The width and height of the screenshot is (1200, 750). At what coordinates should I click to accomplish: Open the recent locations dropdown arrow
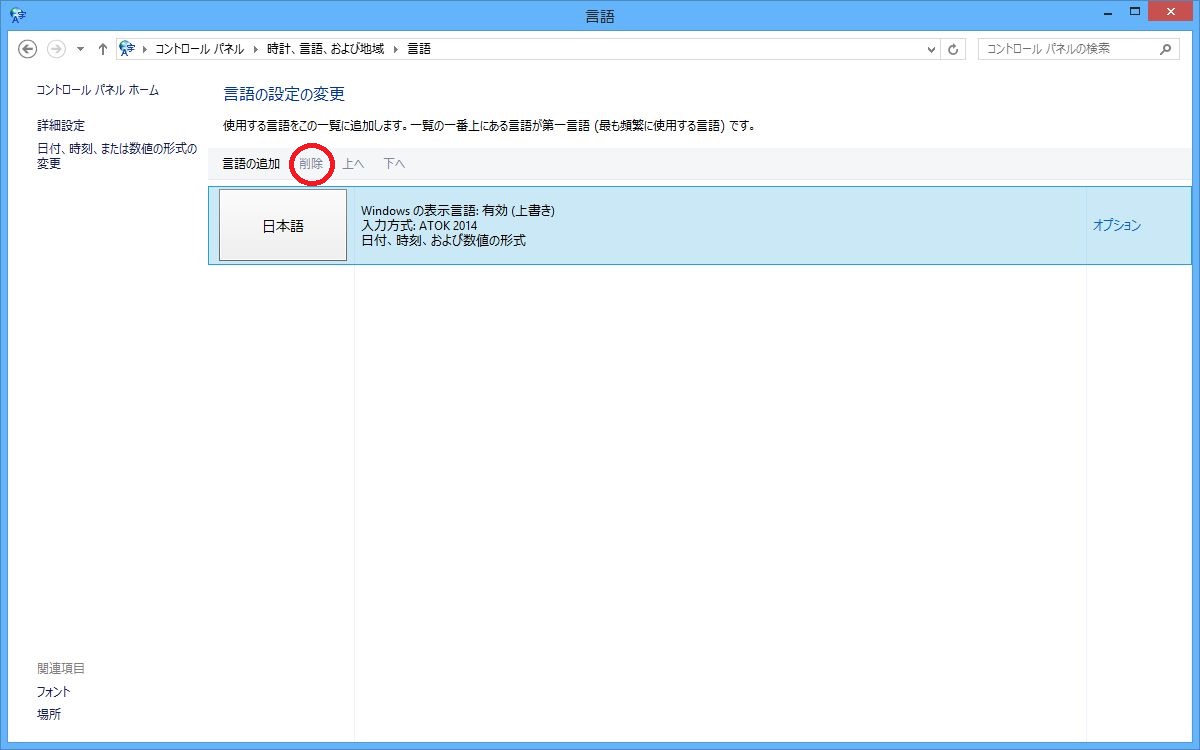tap(80, 49)
